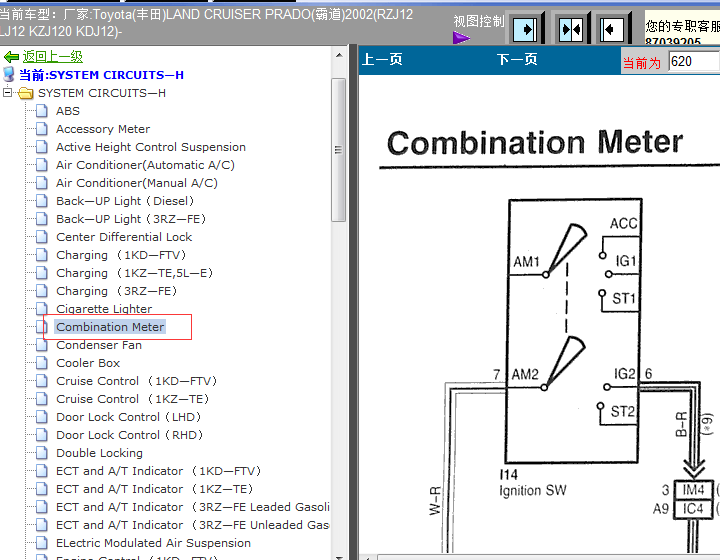Click the current-section computer icon

(x=8, y=74)
